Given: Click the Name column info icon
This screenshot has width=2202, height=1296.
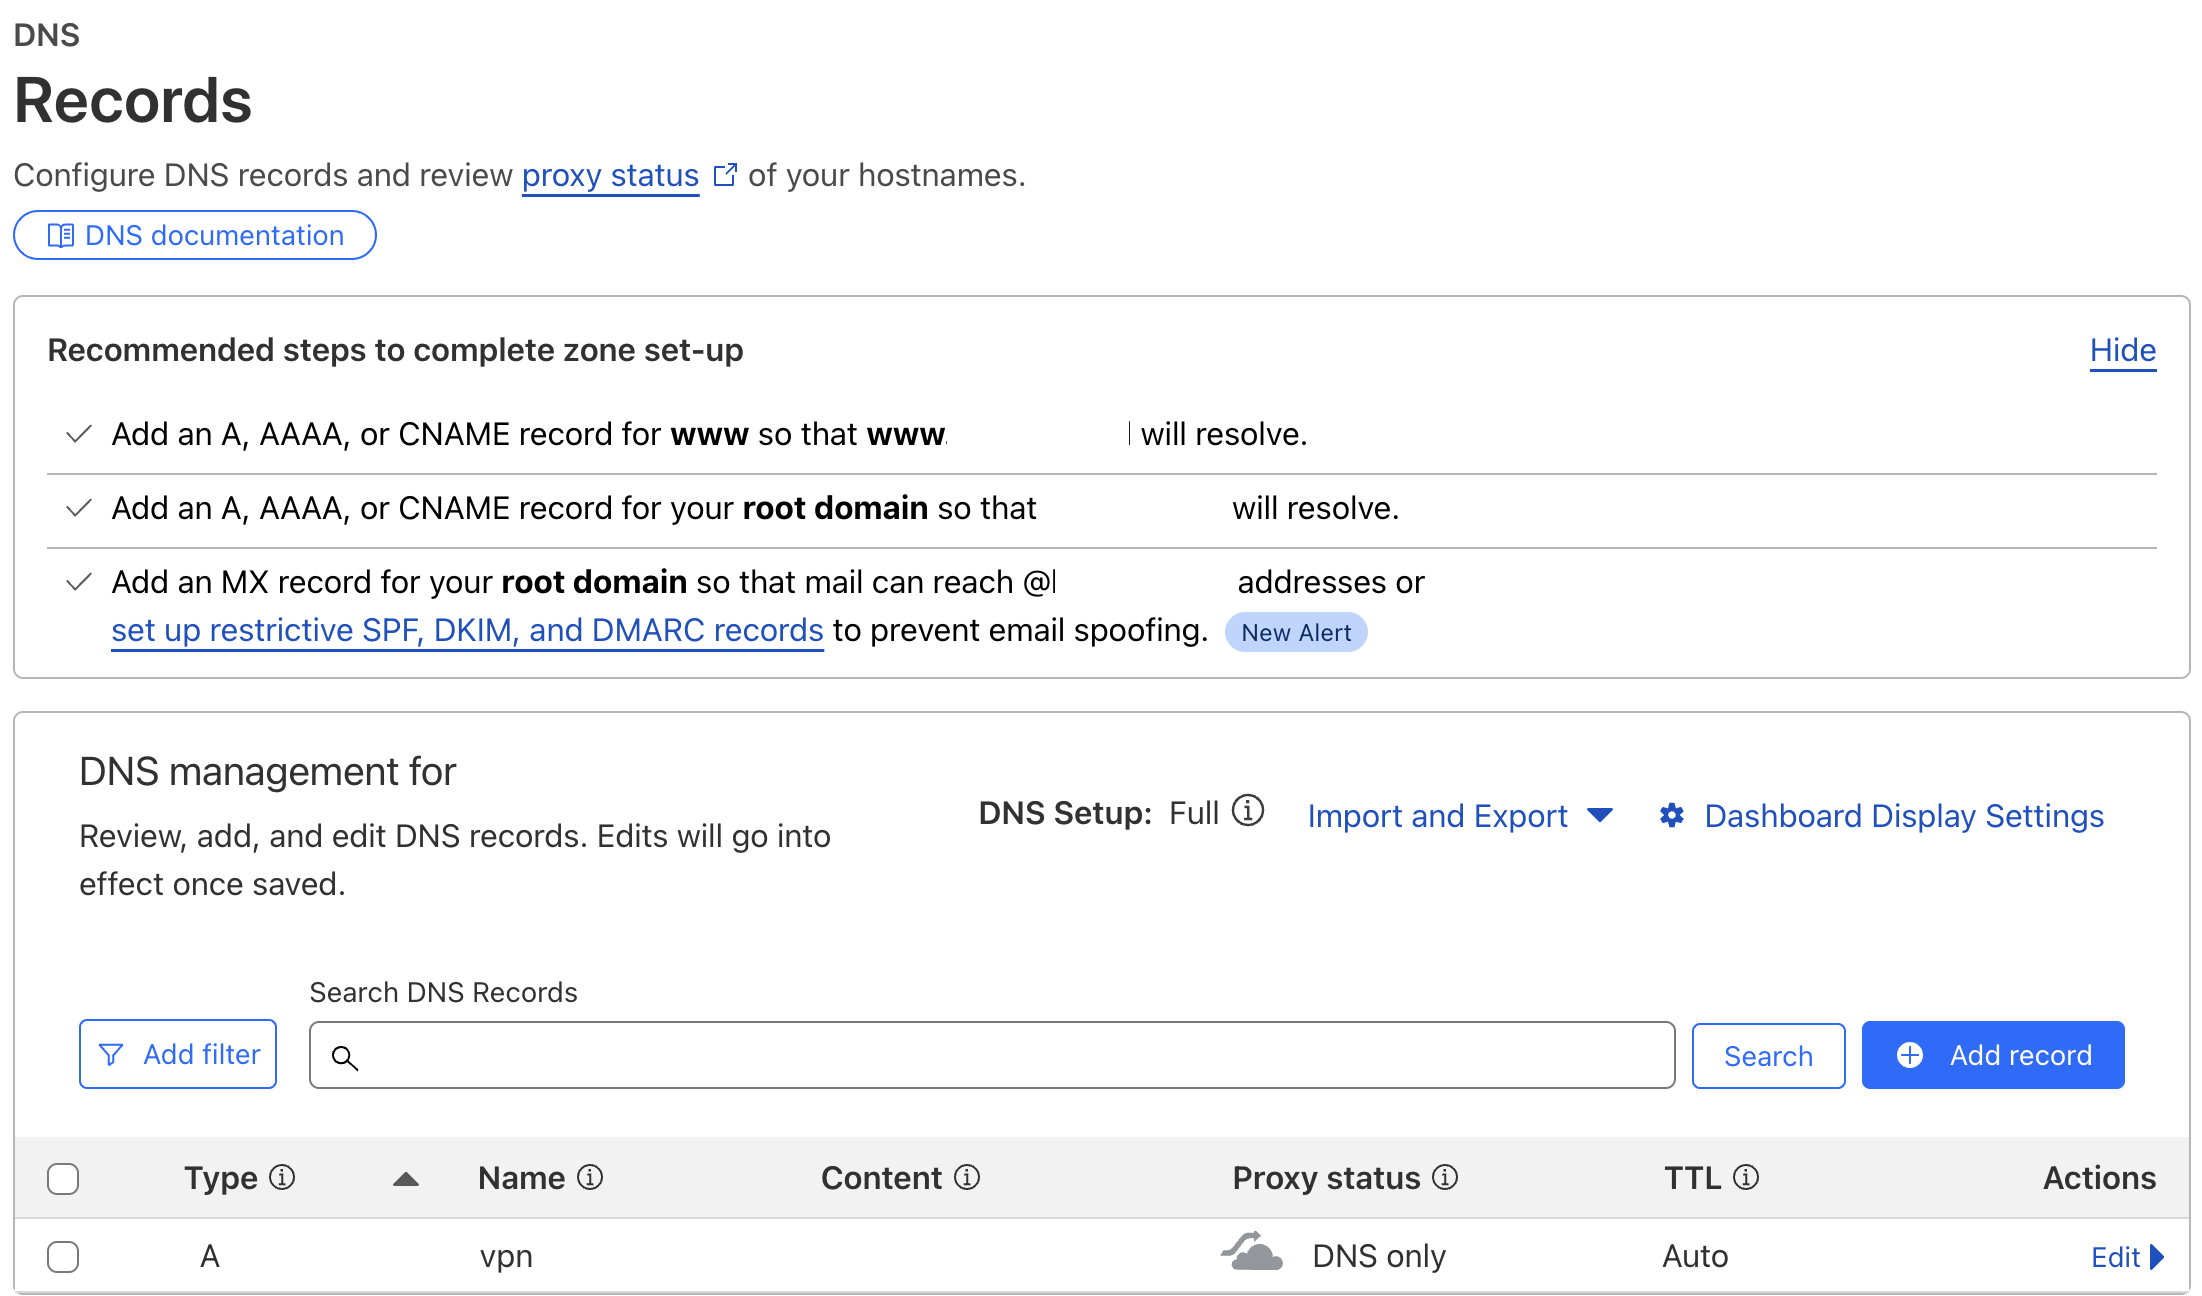Looking at the screenshot, I should [591, 1177].
